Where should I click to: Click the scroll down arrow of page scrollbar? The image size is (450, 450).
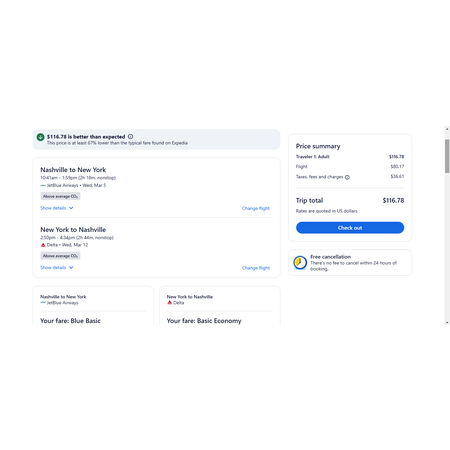(447, 322)
